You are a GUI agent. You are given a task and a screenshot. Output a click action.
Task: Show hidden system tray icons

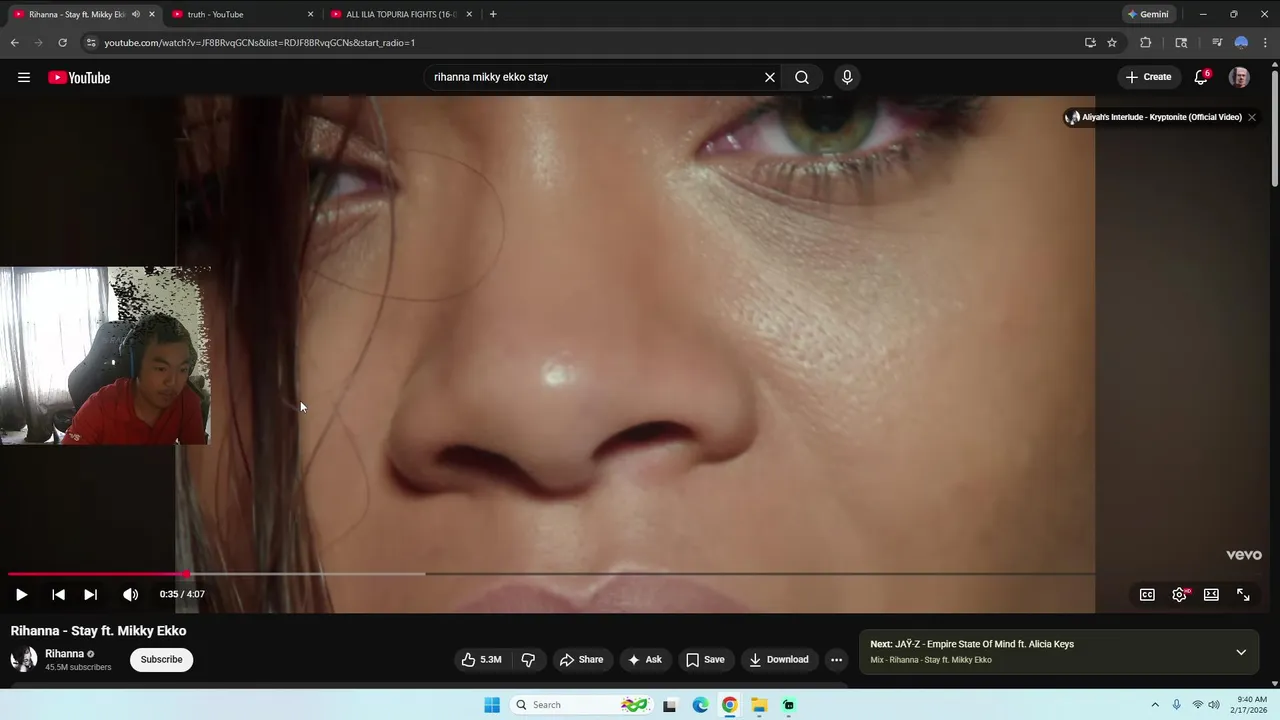(1155, 705)
